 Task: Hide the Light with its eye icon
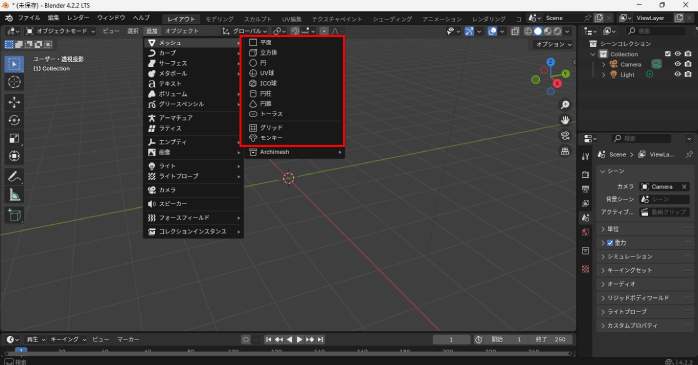pyautogui.click(x=678, y=74)
